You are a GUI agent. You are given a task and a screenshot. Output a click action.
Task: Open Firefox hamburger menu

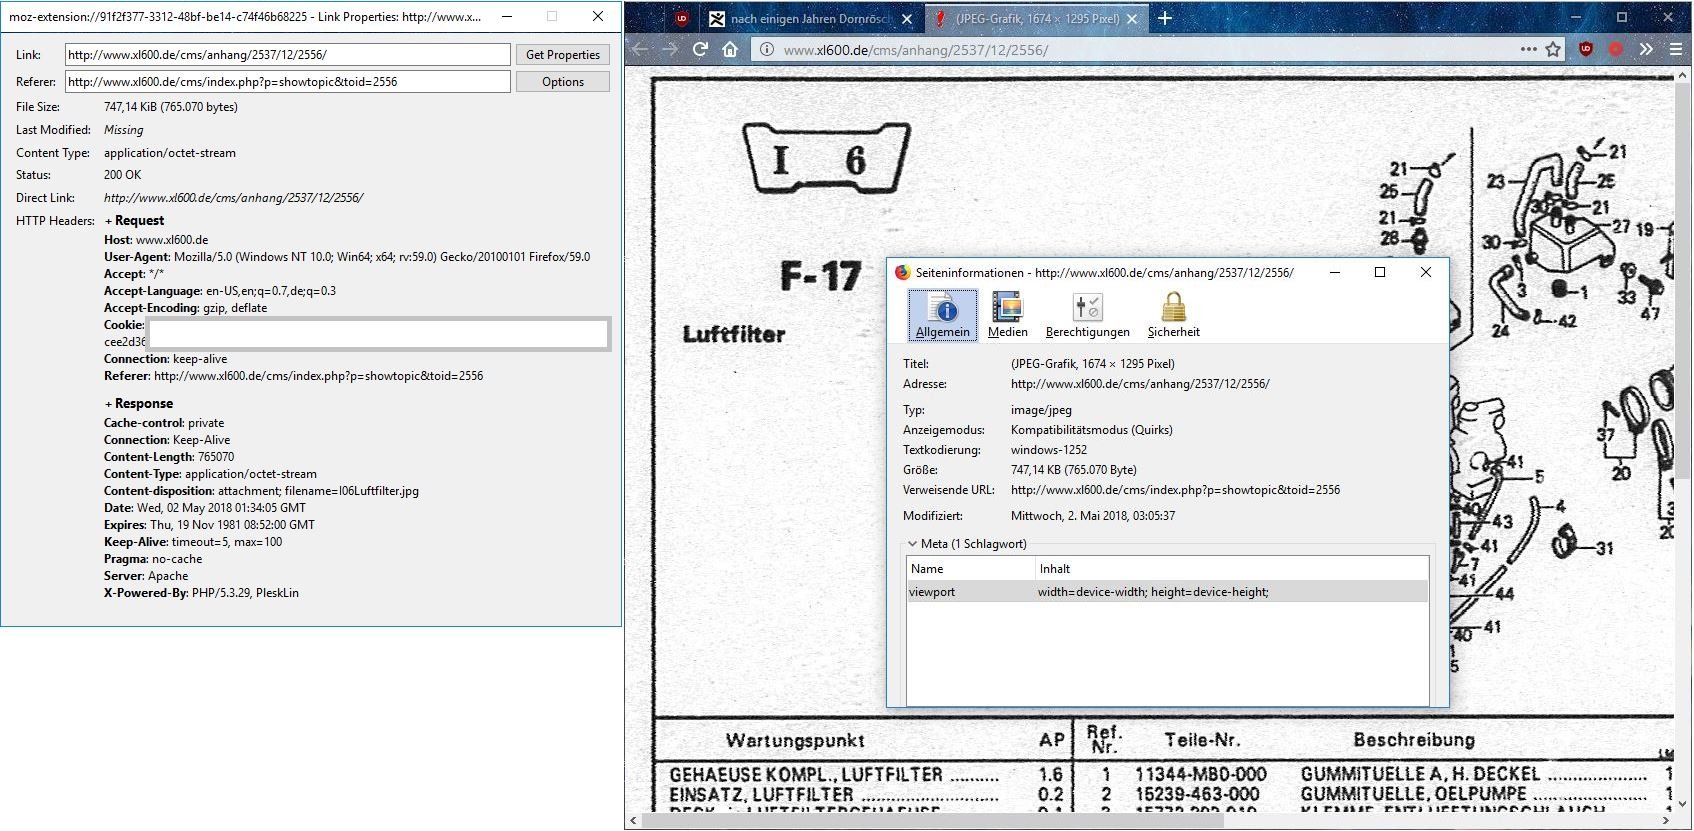[1676, 49]
